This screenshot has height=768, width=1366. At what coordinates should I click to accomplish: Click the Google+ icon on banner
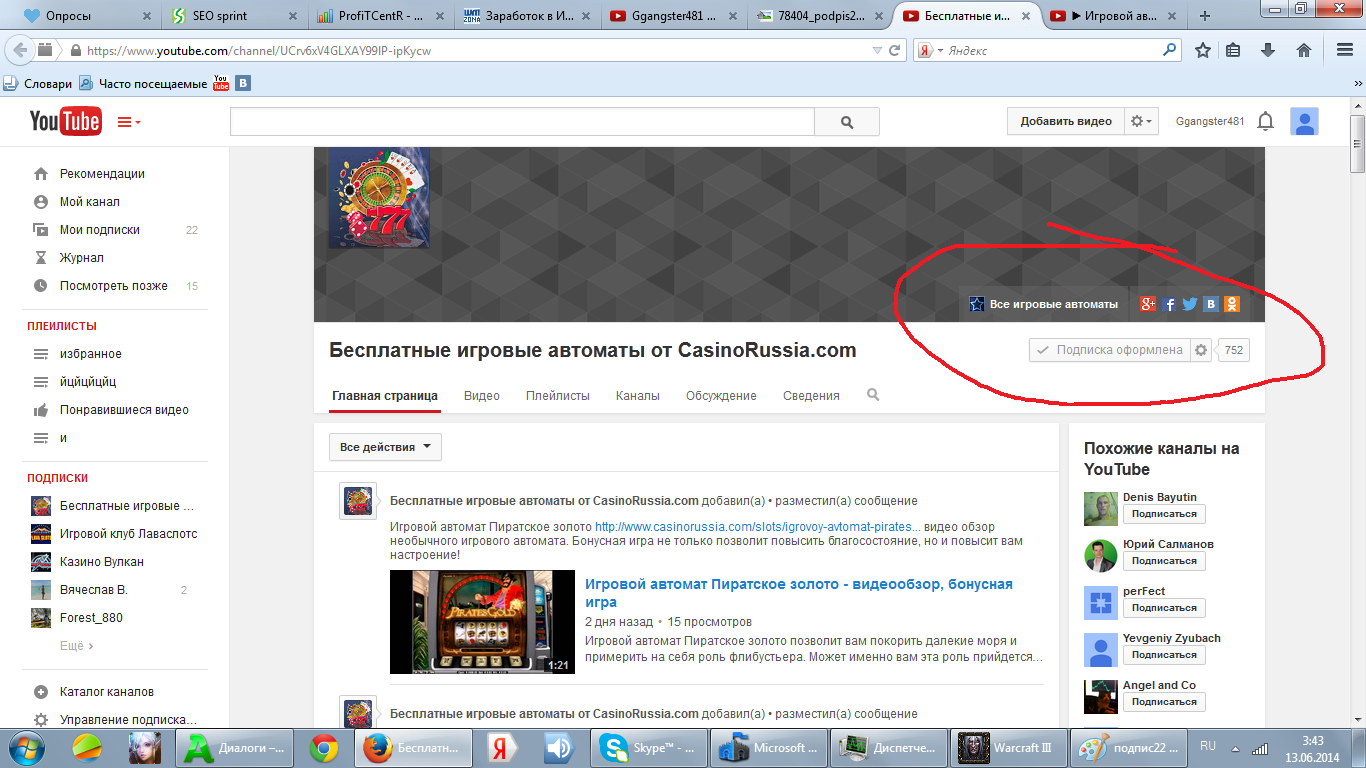[1147, 304]
